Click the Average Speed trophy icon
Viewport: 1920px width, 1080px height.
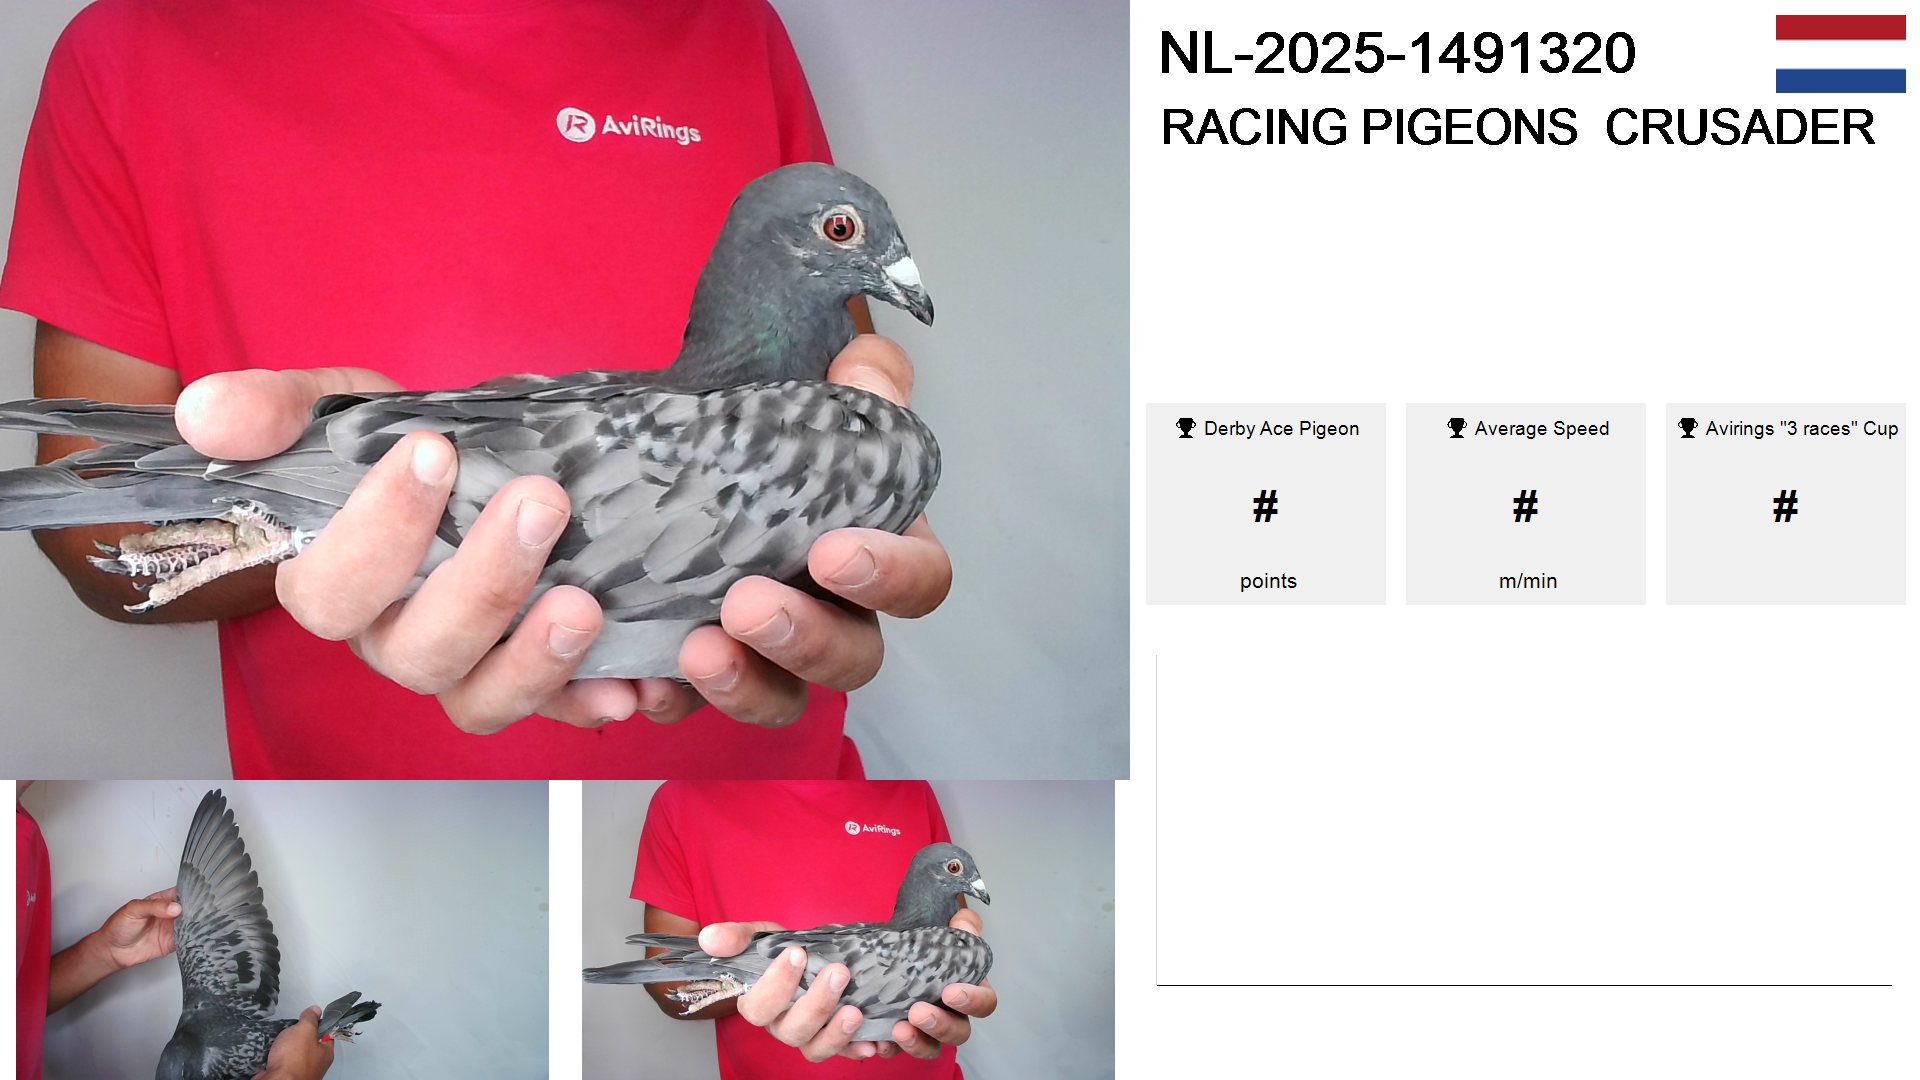click(x=1457, y=428)
